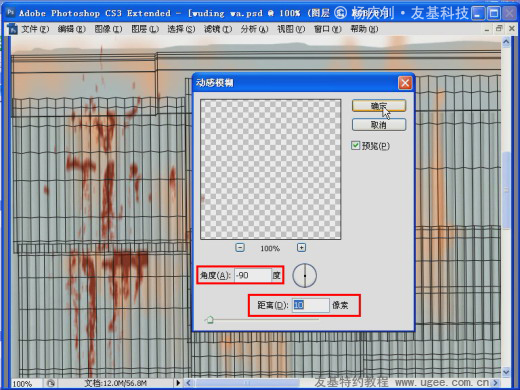Click the vertical scrollbar up arrow
The height and width of the screenshot is (390, 520).
[x=506, y=42]
